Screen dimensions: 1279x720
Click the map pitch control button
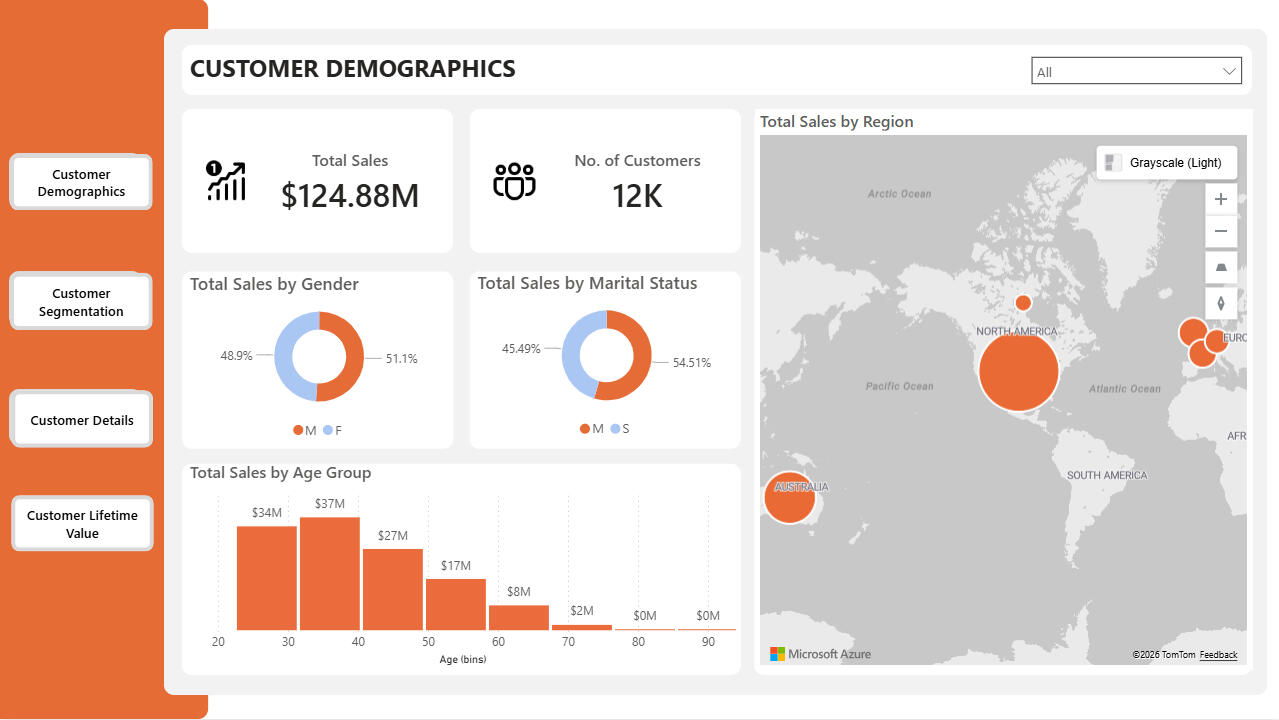tap(1220, 268)
